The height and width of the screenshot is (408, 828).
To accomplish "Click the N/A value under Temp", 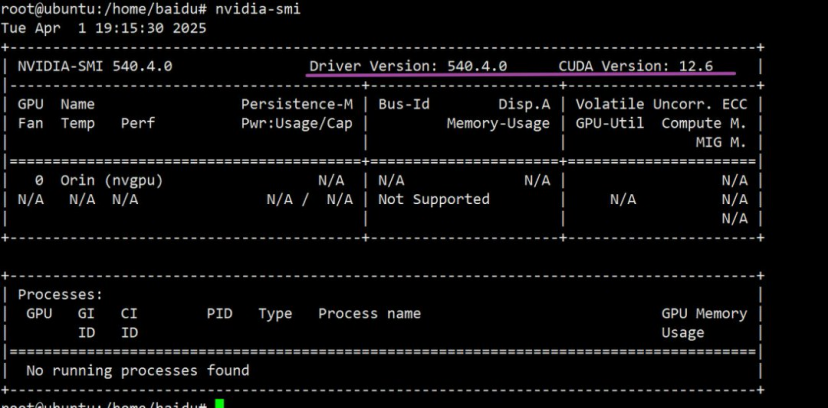I will point(82,200).
